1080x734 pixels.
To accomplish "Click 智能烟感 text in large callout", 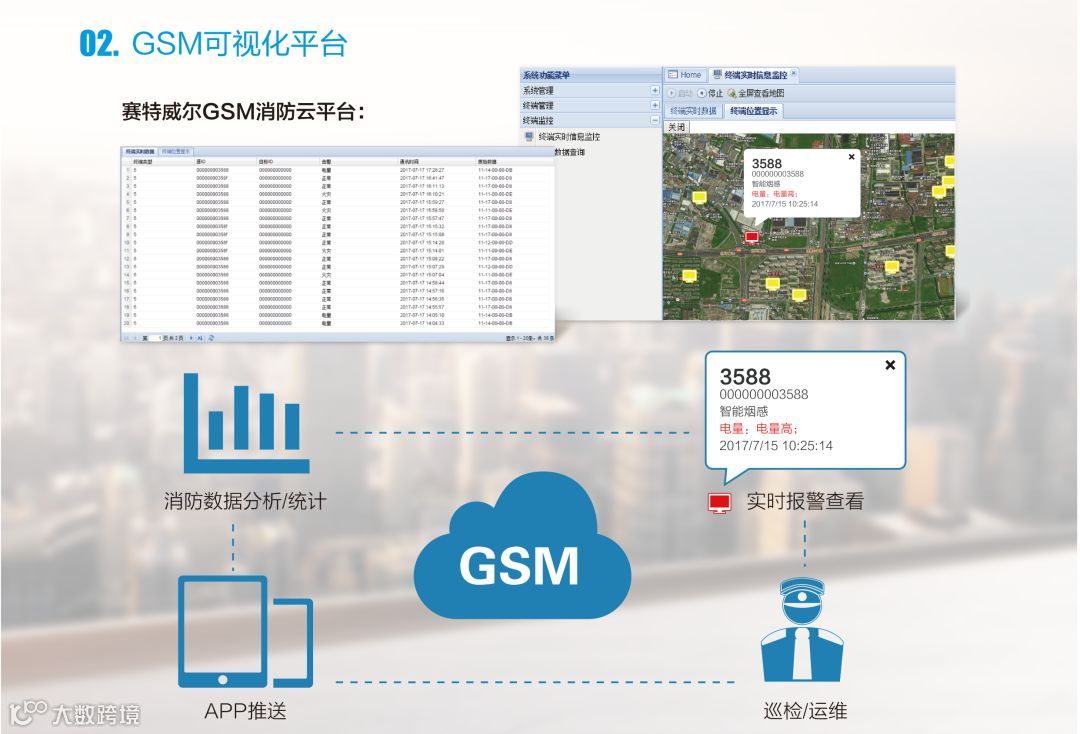I will 744,412.
